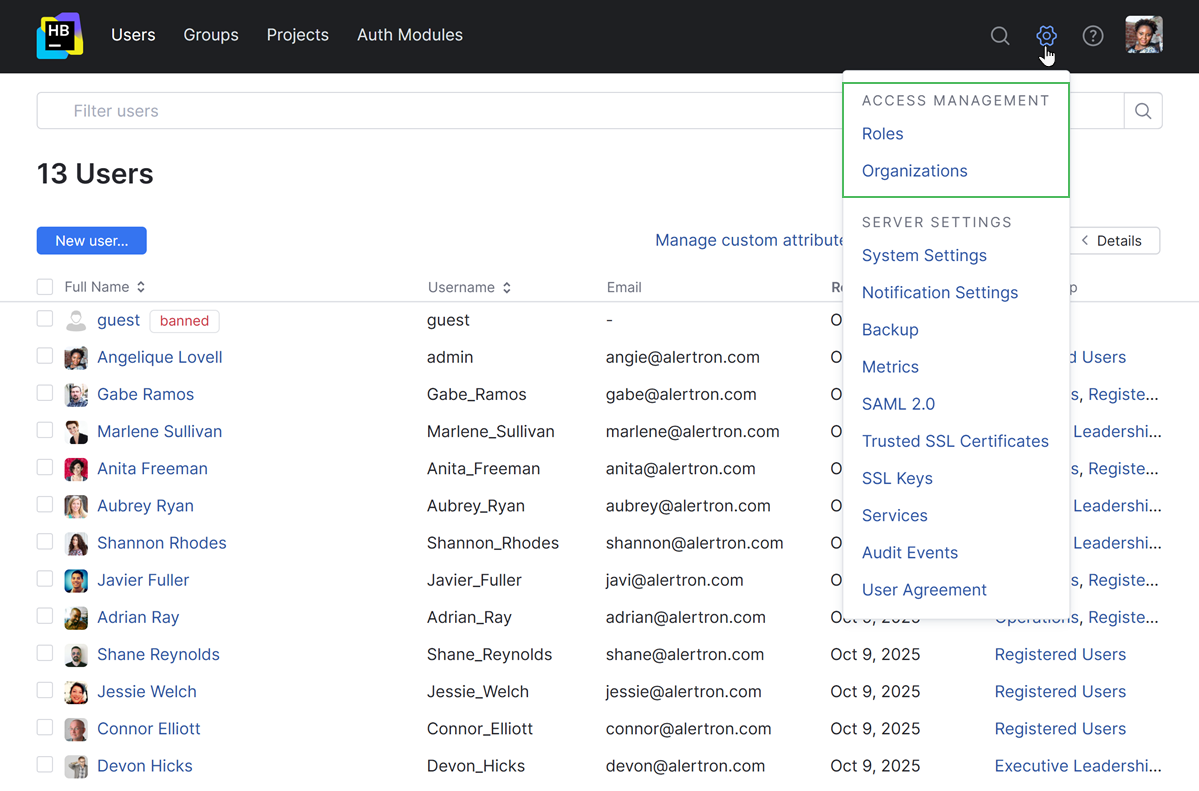Toggle the select-all checkbox in header

pos(45,287)
